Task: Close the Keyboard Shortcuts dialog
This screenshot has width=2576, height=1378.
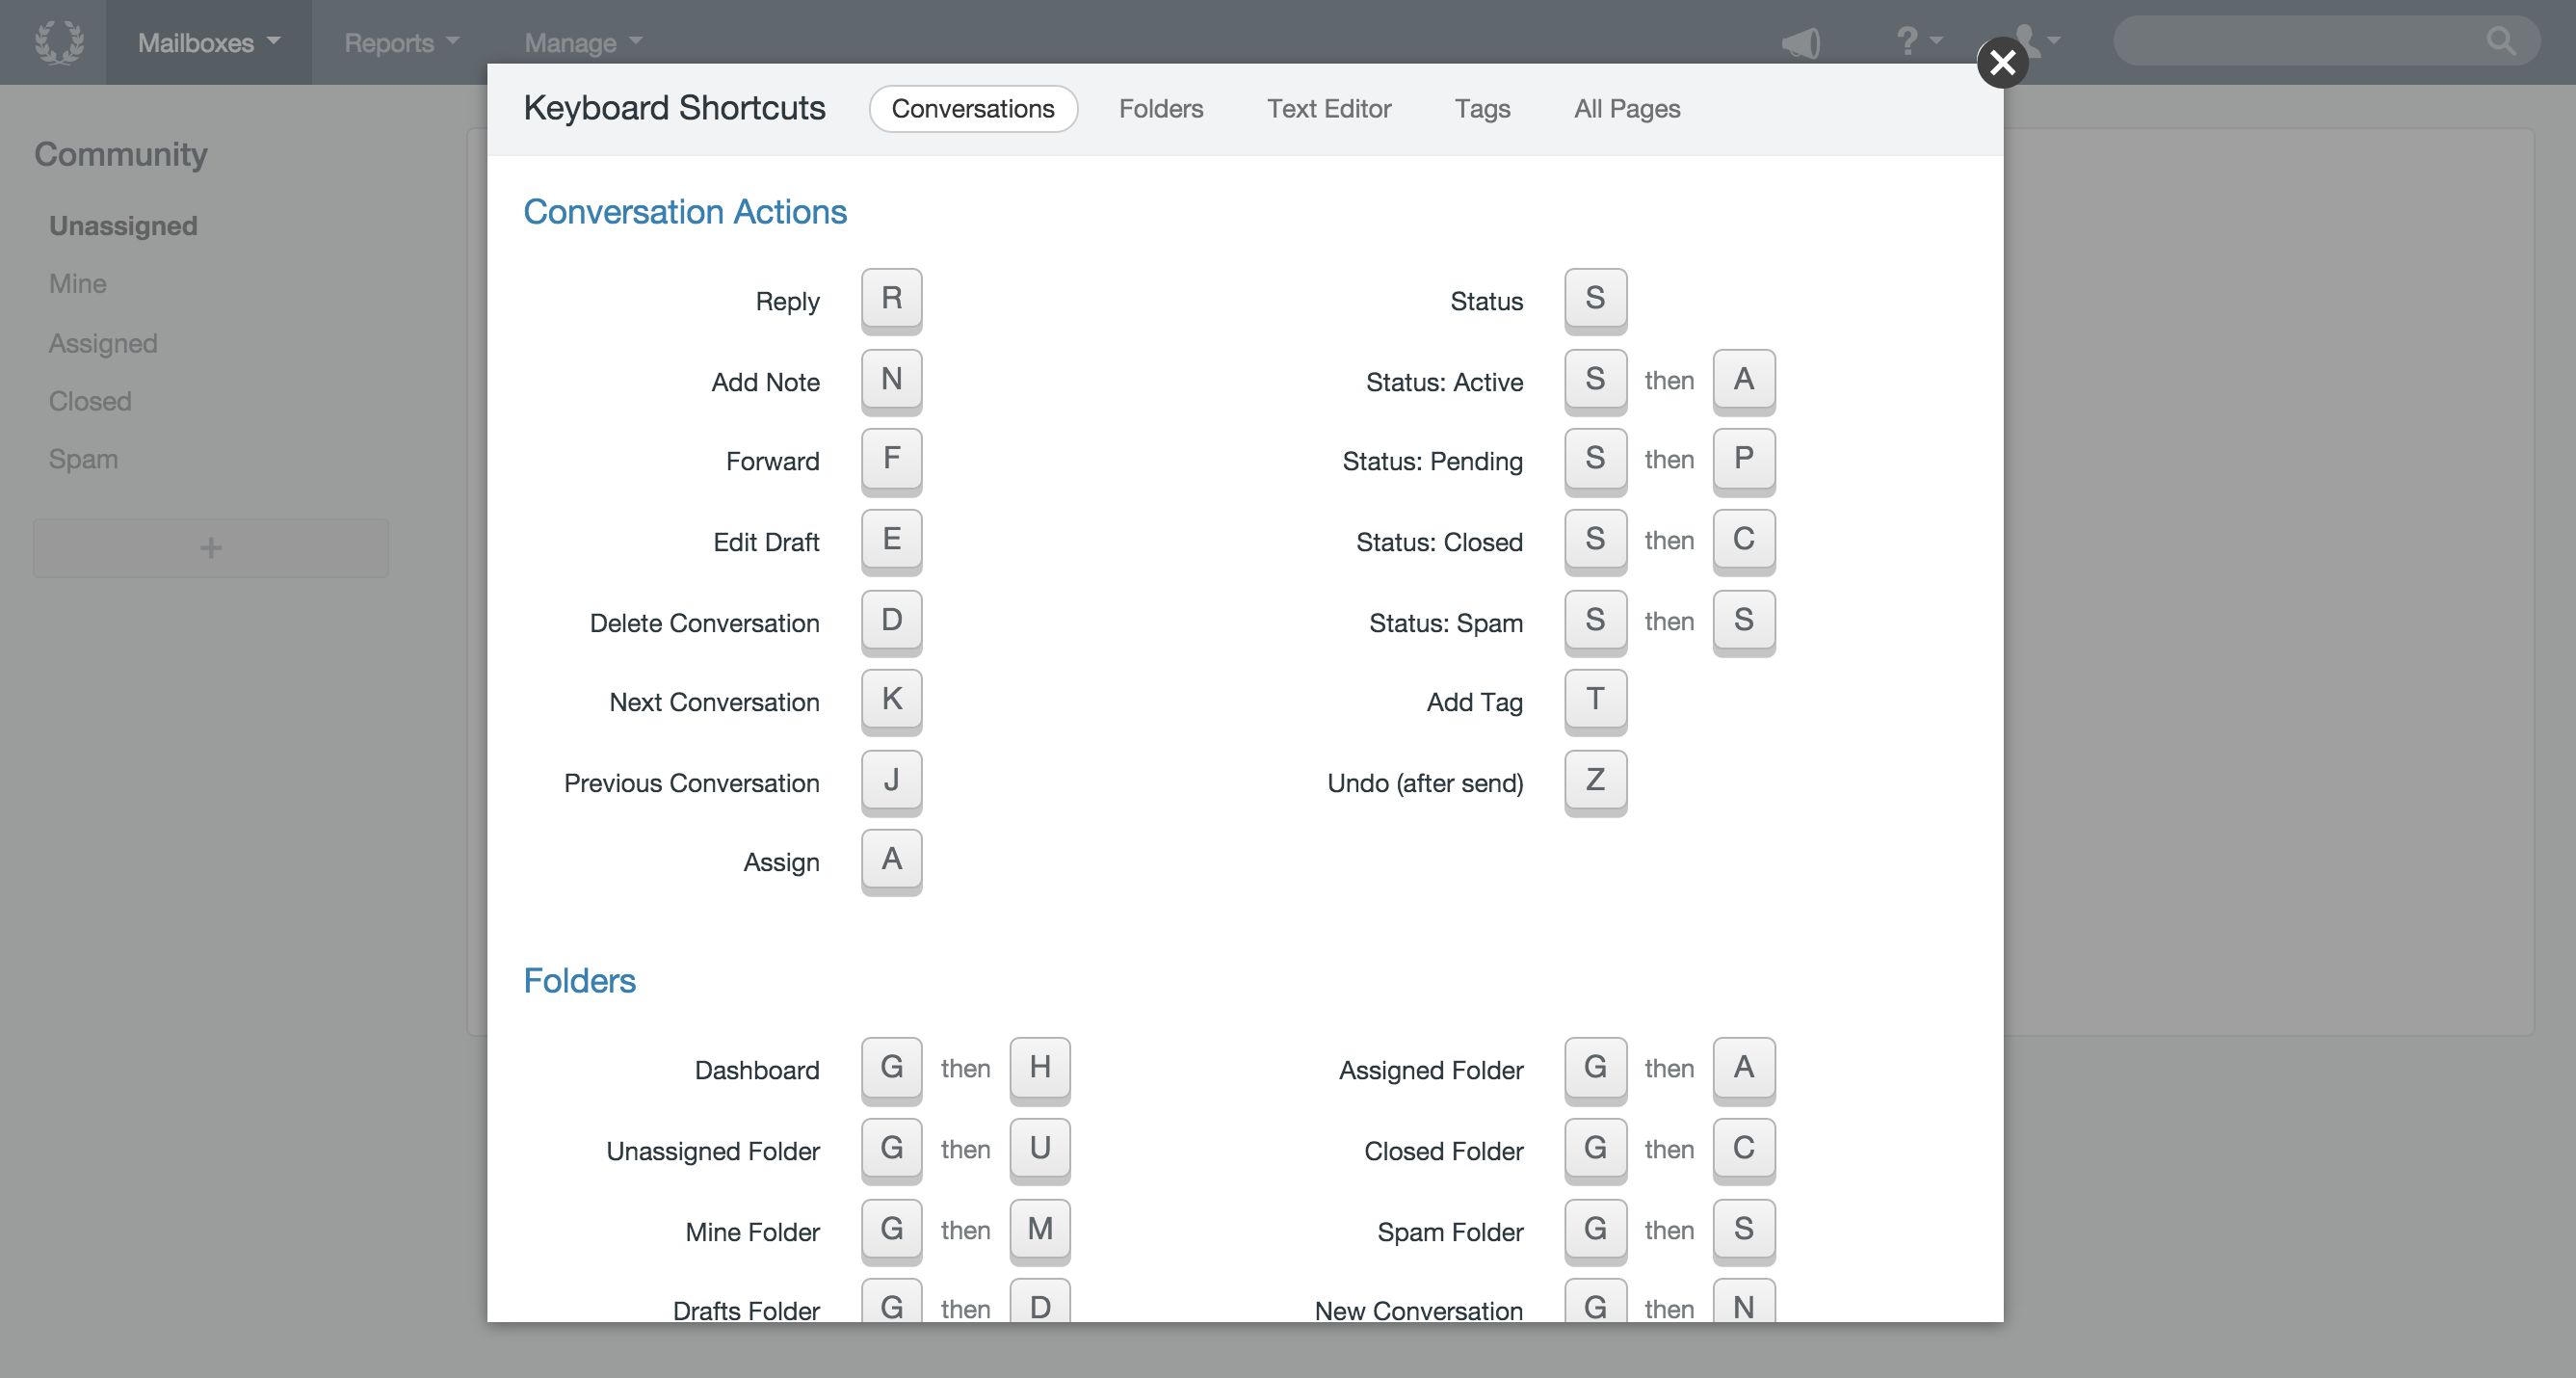Action: 2002,63
